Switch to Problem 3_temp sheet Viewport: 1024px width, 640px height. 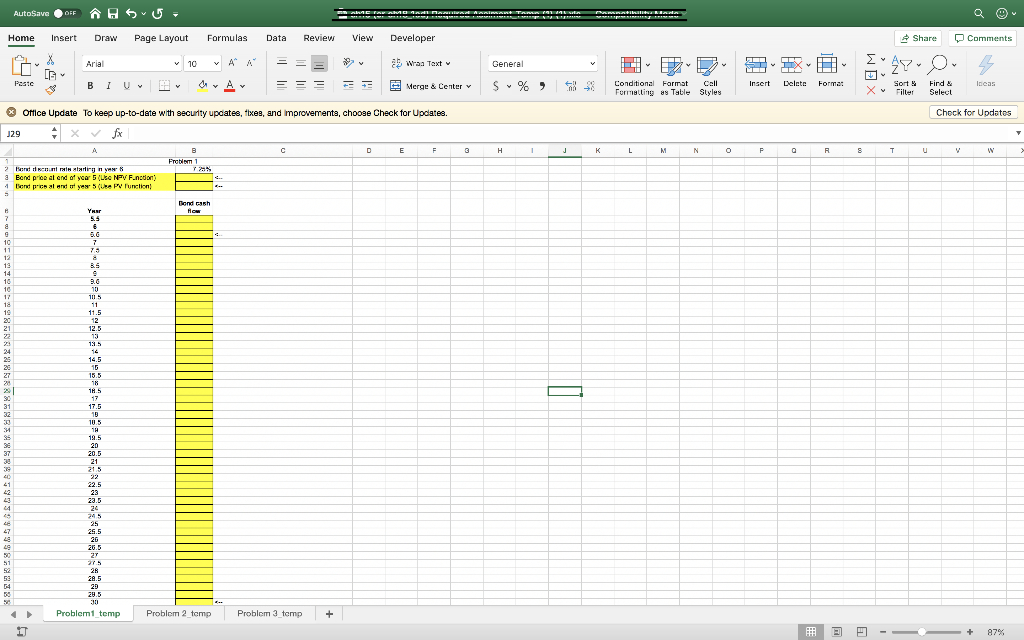pos(270,613)
